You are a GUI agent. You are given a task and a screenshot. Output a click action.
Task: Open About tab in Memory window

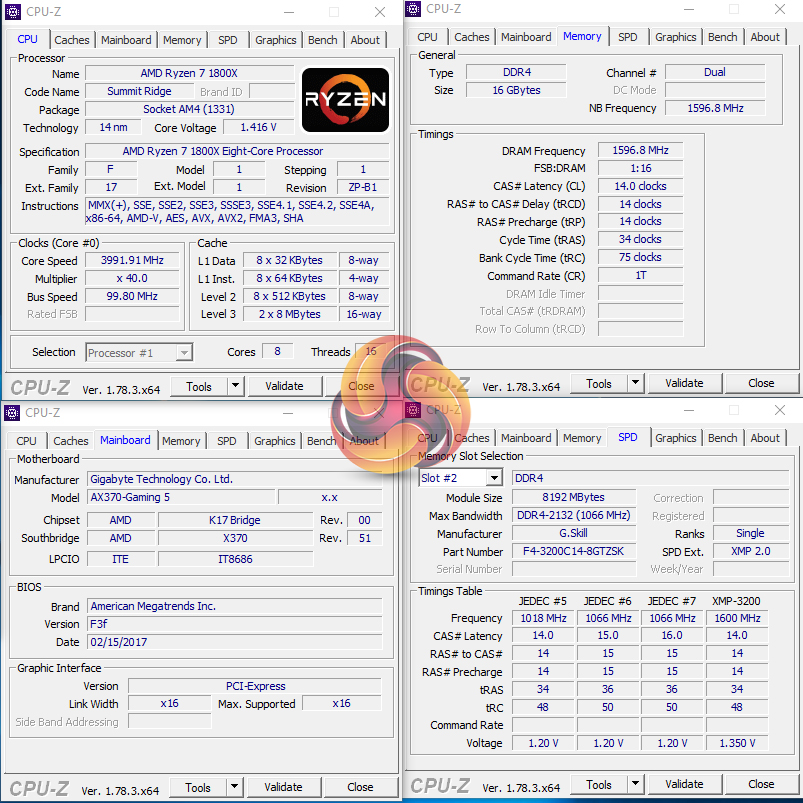pos(765,37)
